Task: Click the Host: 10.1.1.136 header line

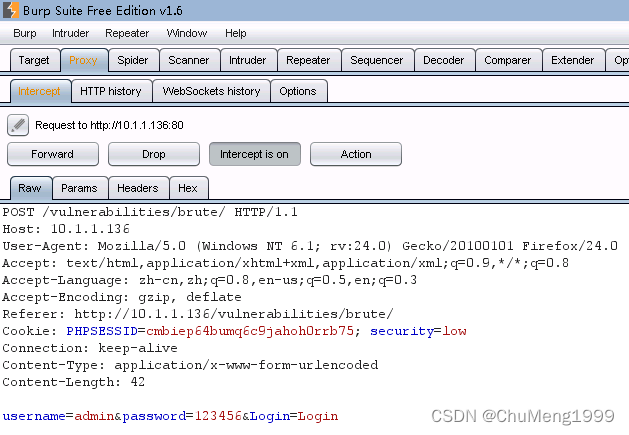Action: 66,229
